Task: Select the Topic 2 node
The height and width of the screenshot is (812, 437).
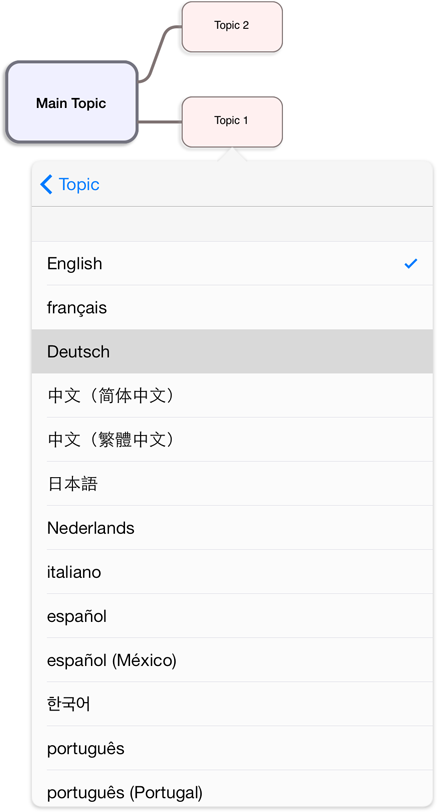Action: 232,26
